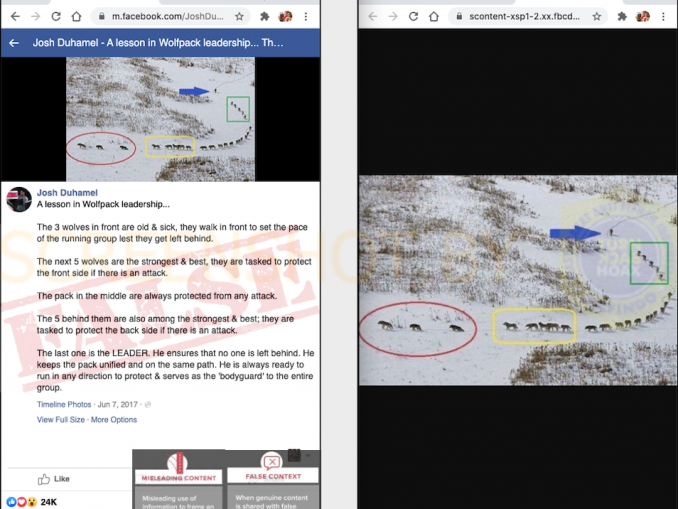This screenshot has height=509, width=678.
Task: Open the Josh Duhamel name link
Action: pos(67,193)
